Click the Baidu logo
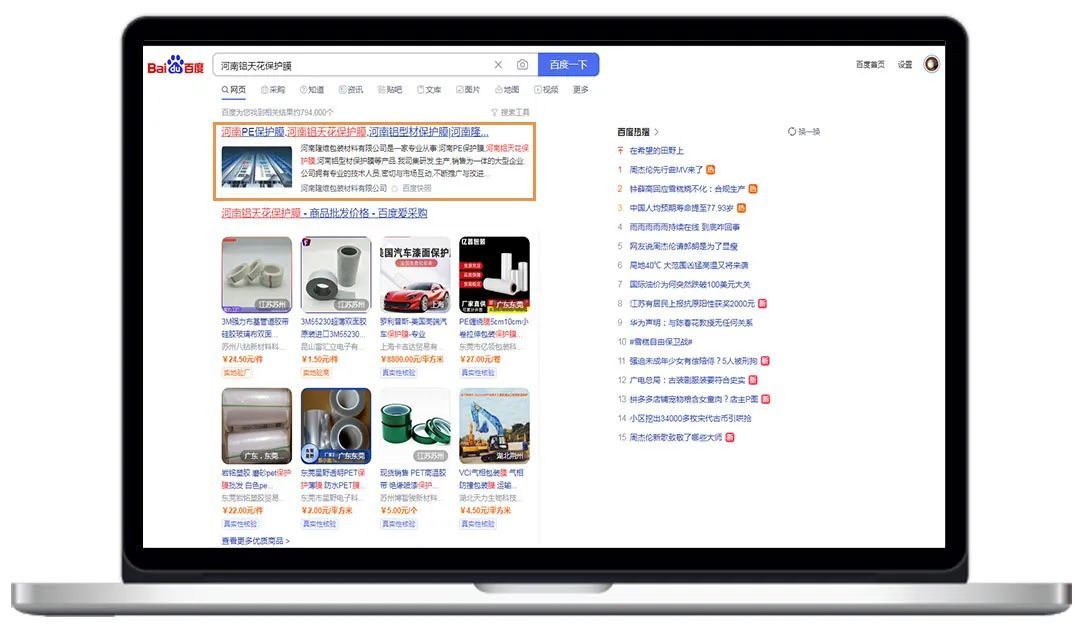Viewport: 1080px width, 628px height. click(x=176, y=66)
